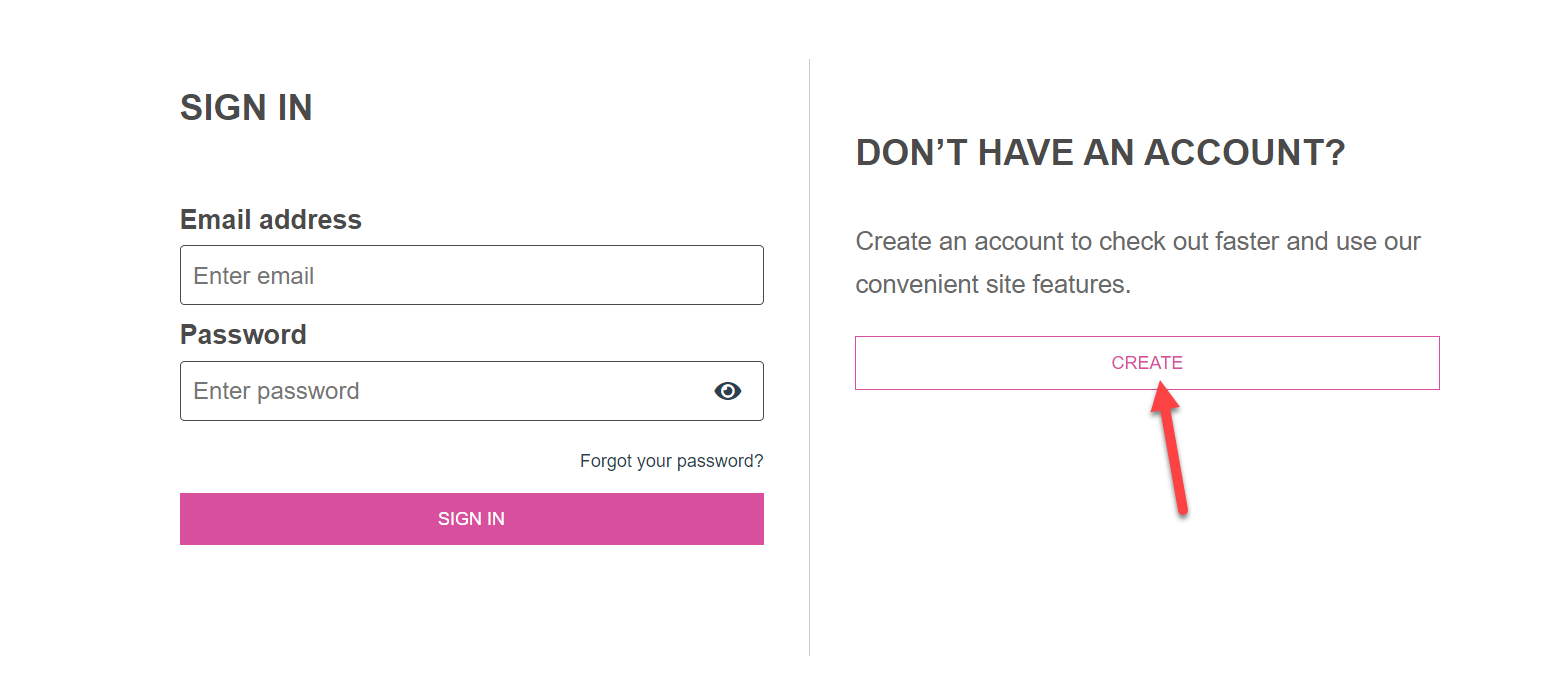1549x690 pixels.
Task: Recover account via Forgot your password?
Action: click(x=672, y=461)
